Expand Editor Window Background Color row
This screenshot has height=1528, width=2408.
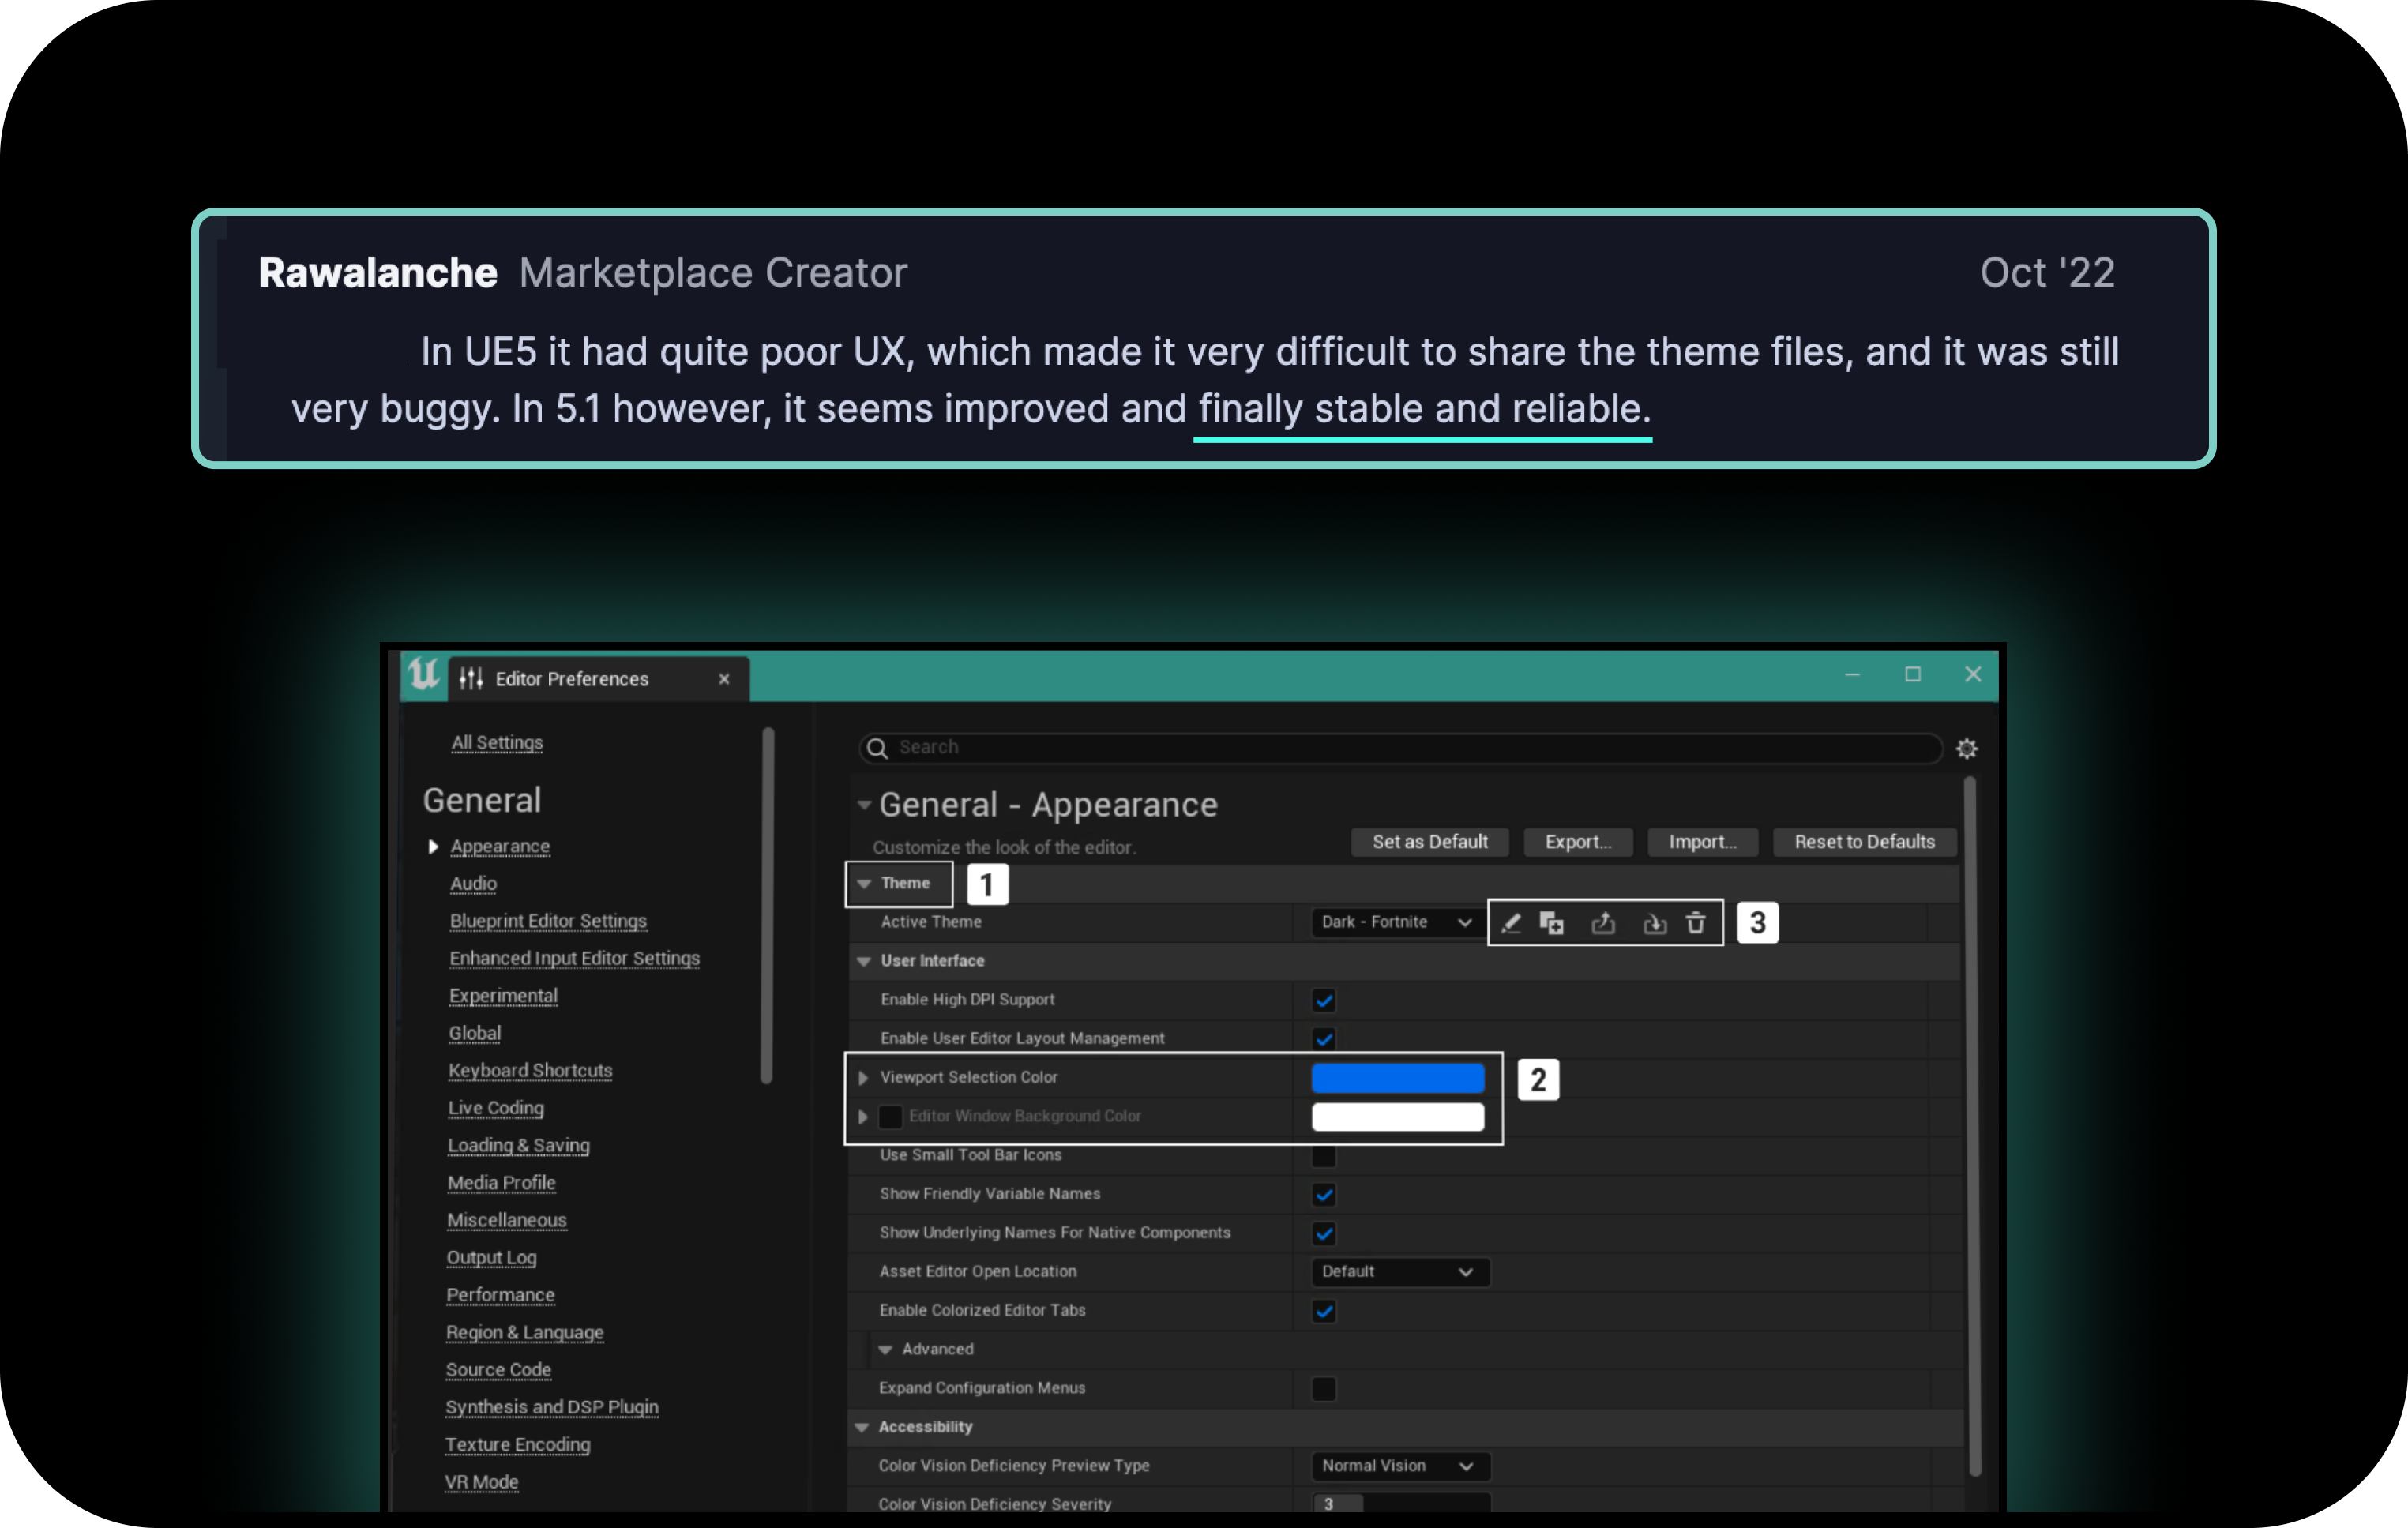(863, 1116)
